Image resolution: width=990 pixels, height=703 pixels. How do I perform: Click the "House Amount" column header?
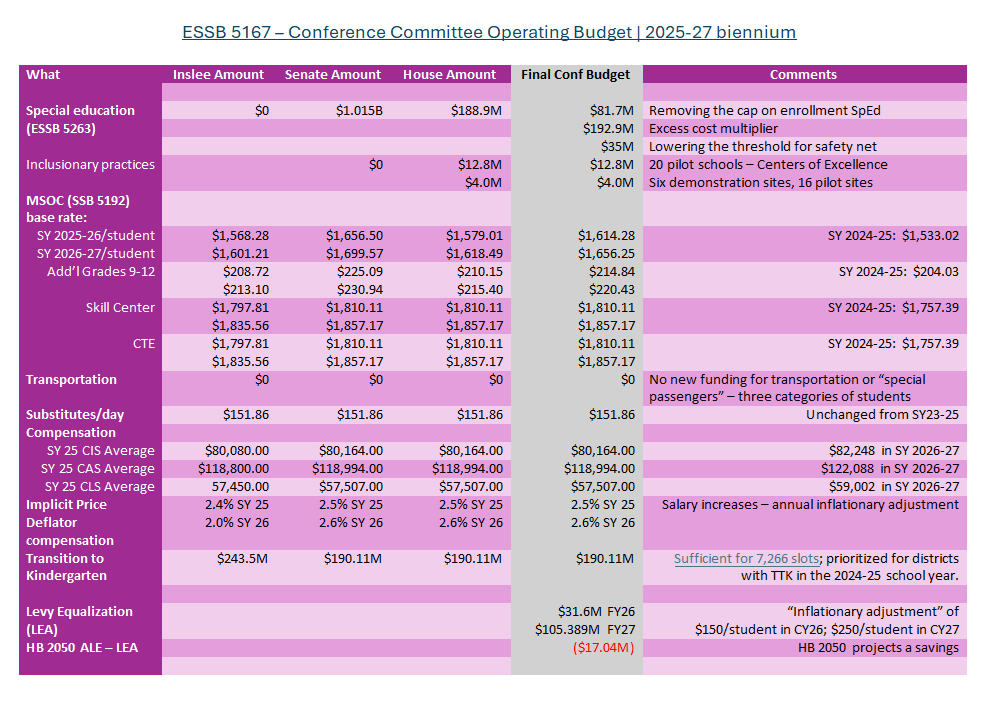(x=449, y=75)
